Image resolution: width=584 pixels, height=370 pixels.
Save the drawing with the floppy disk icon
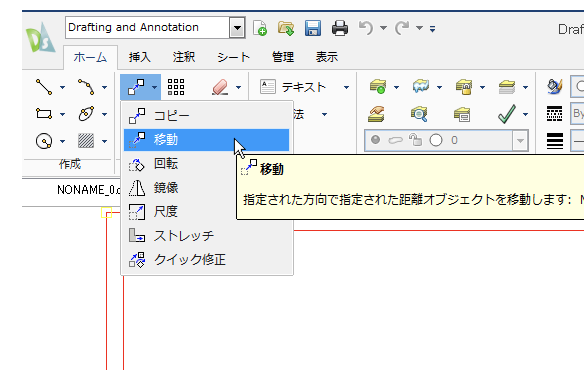tap(313, 28)
